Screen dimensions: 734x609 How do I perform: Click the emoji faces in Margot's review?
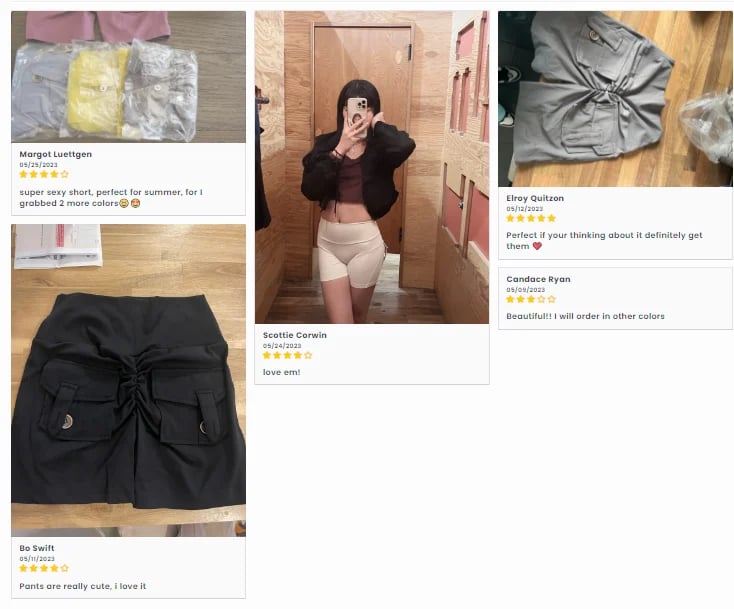[x=130, y=203]
